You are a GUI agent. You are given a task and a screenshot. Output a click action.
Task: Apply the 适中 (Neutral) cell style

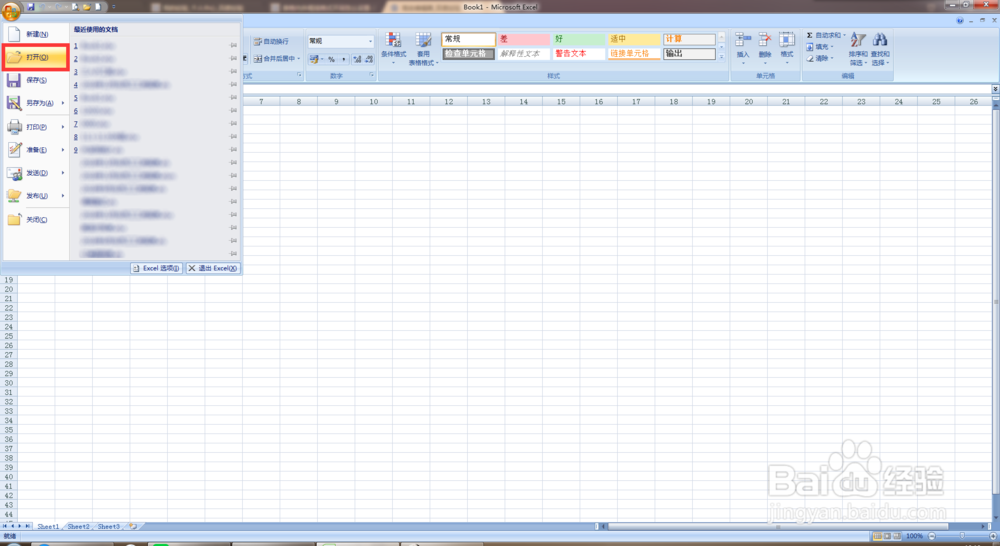[634, 40]
